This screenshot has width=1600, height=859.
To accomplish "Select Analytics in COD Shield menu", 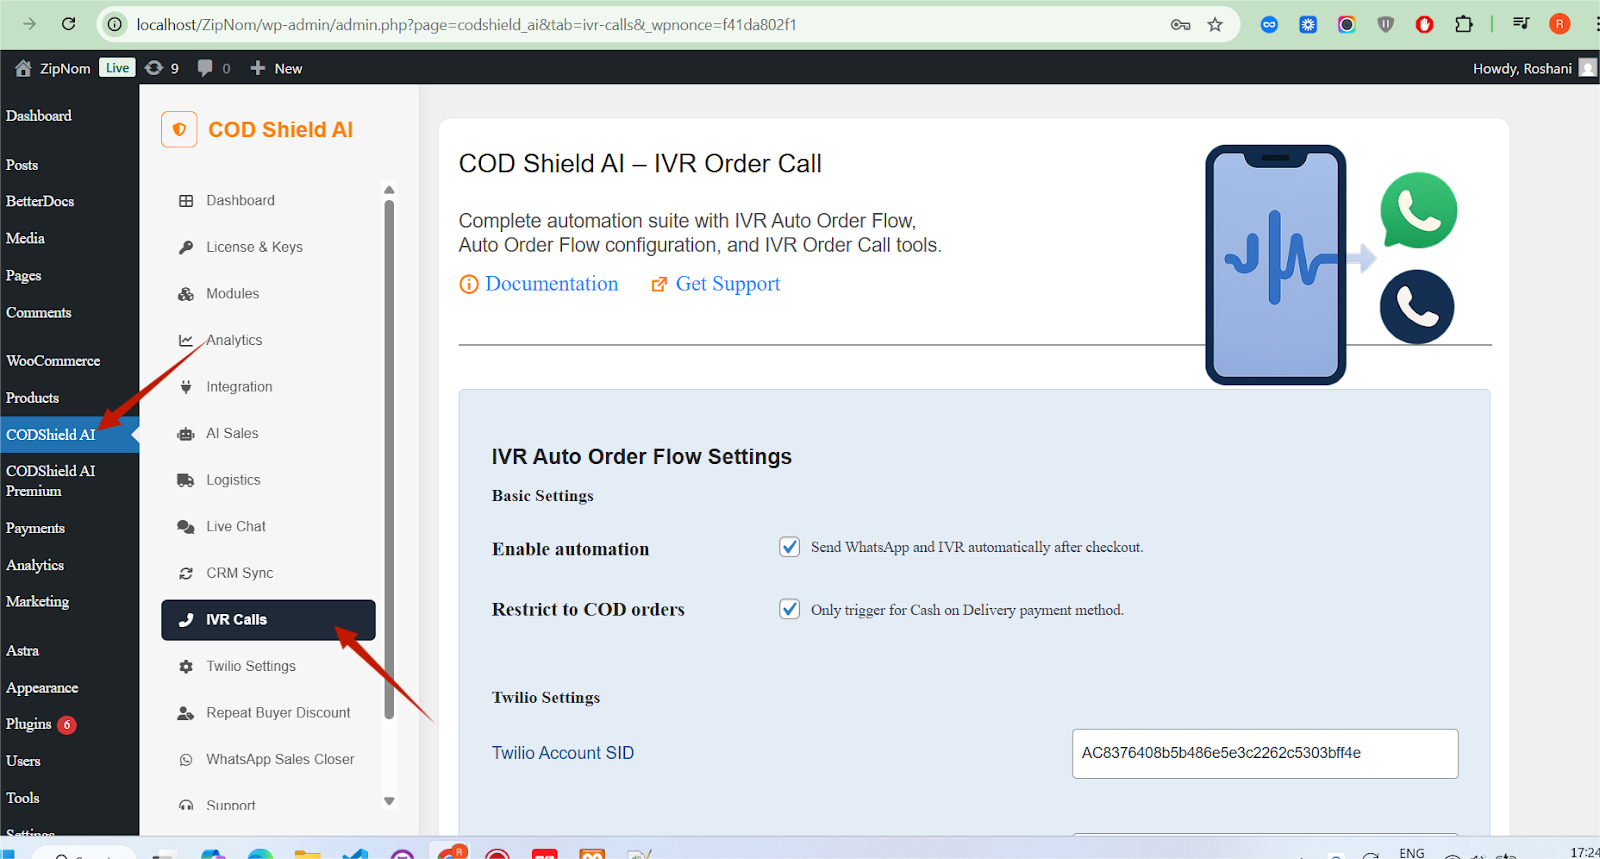I will [234, 340].
